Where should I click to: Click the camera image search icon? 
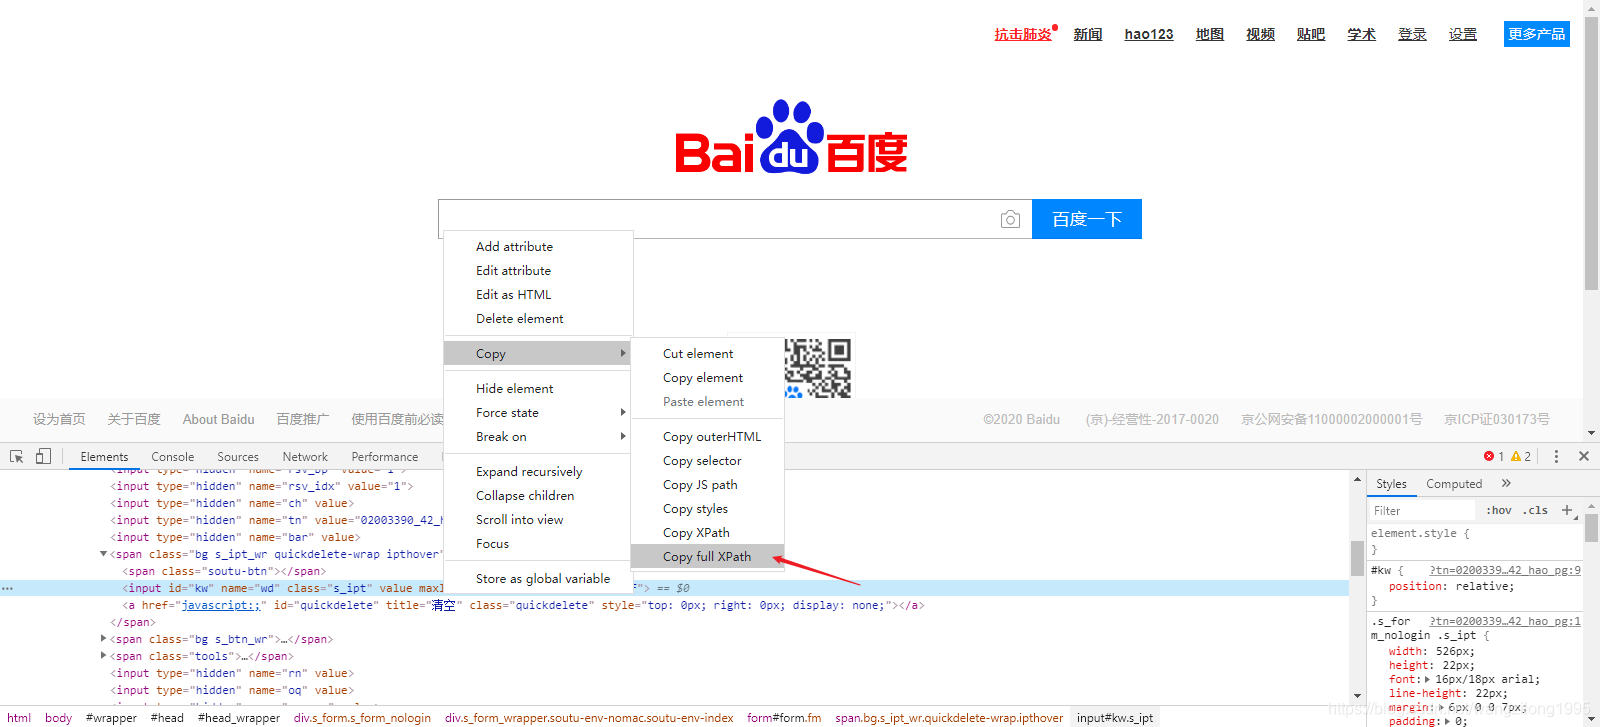click(1010, 219)
